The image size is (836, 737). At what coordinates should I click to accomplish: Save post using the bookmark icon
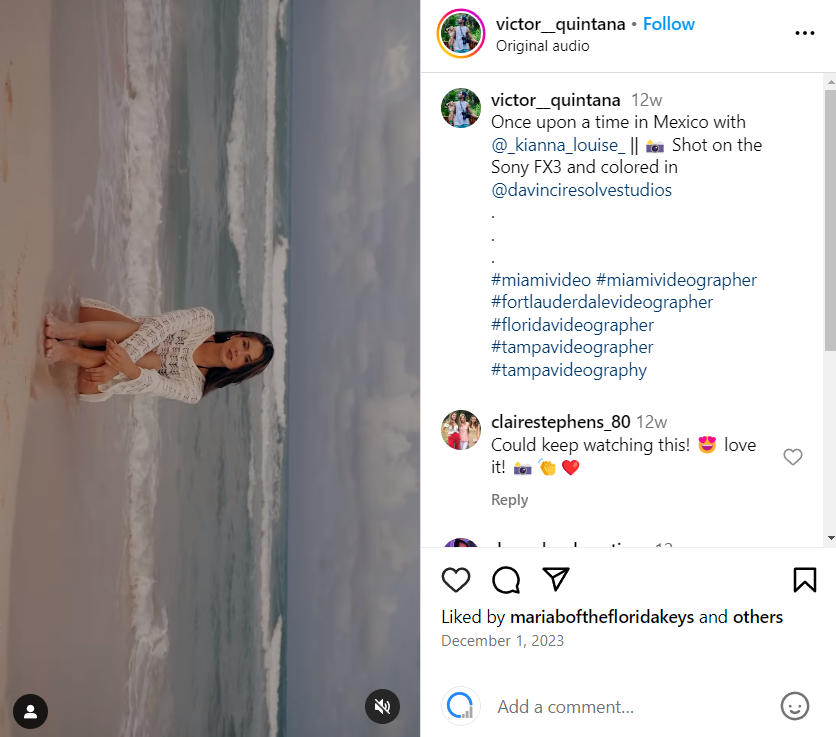pyautogui.click(x=804, y=580)
